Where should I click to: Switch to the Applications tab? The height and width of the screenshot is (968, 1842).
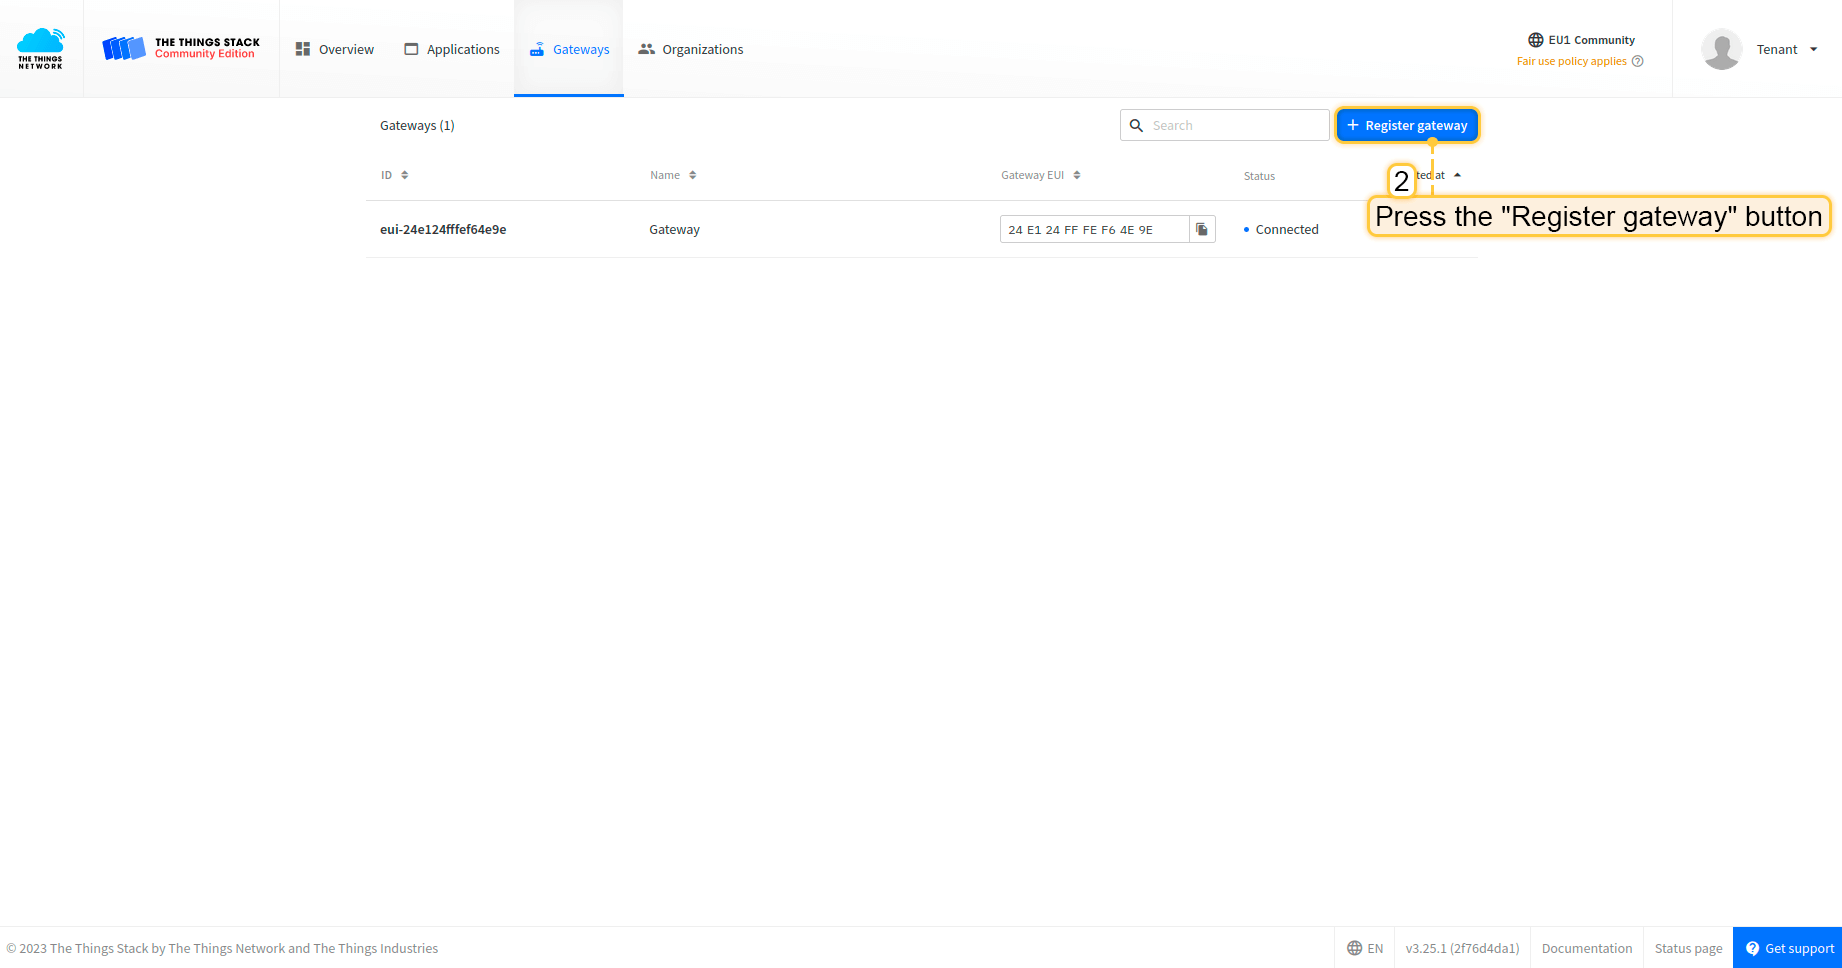(x=452, y=48)
